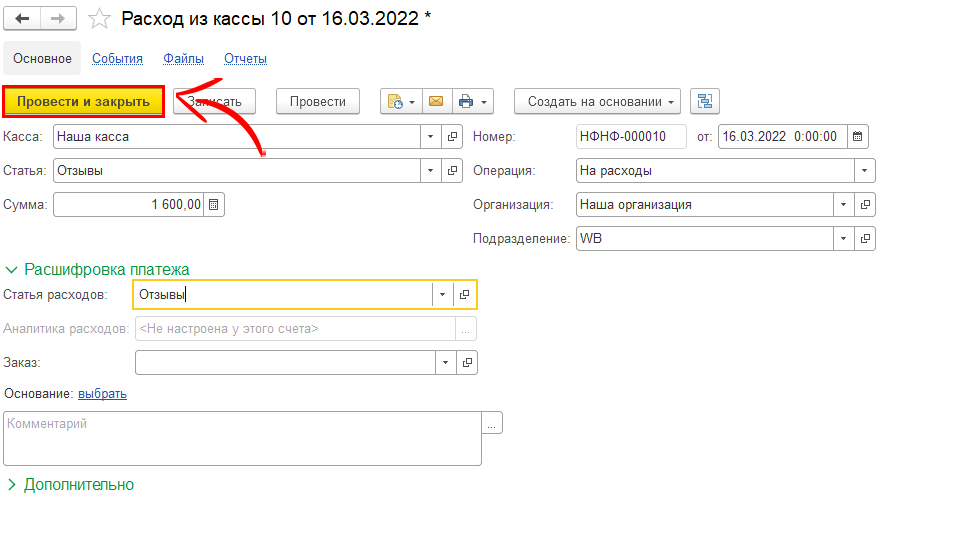
Task: Open the calculator icon in Сумма field
Action: tap(214, 204)
